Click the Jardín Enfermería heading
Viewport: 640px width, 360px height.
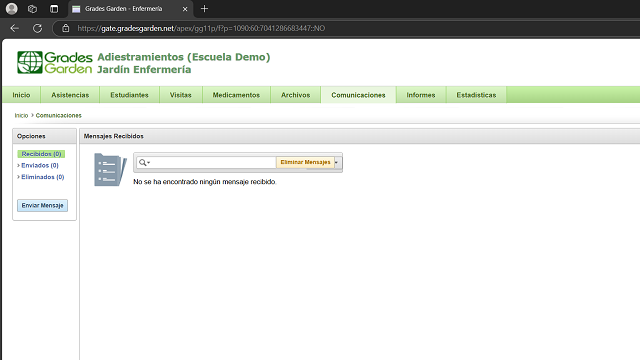(144, 69)
